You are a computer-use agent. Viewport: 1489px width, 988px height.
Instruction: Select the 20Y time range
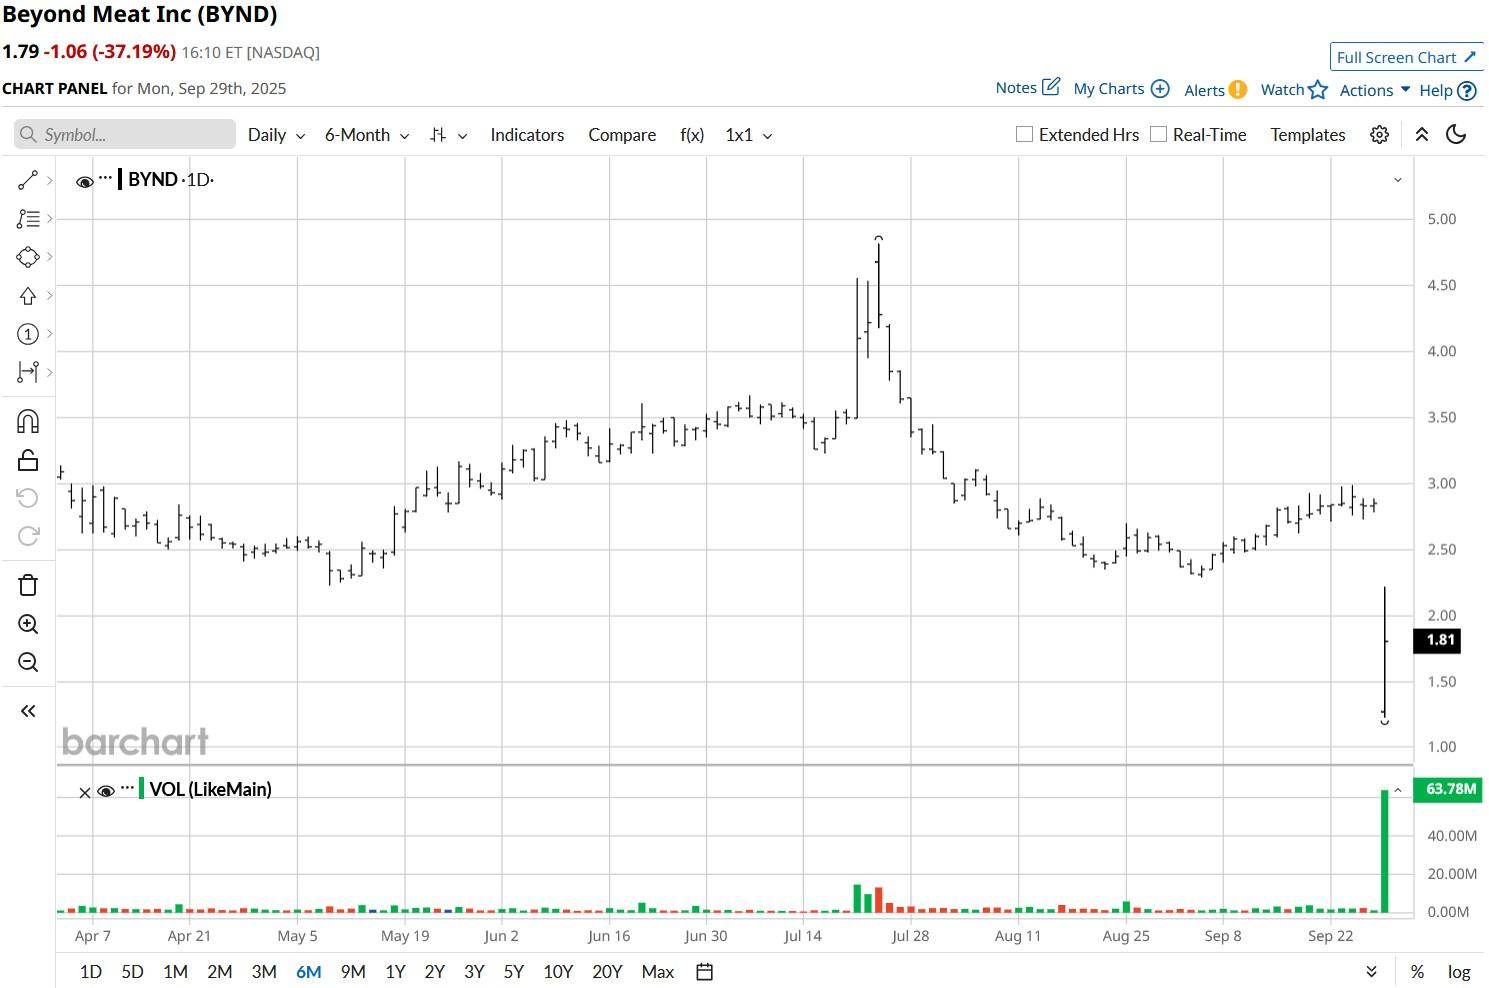pos(607,972)
